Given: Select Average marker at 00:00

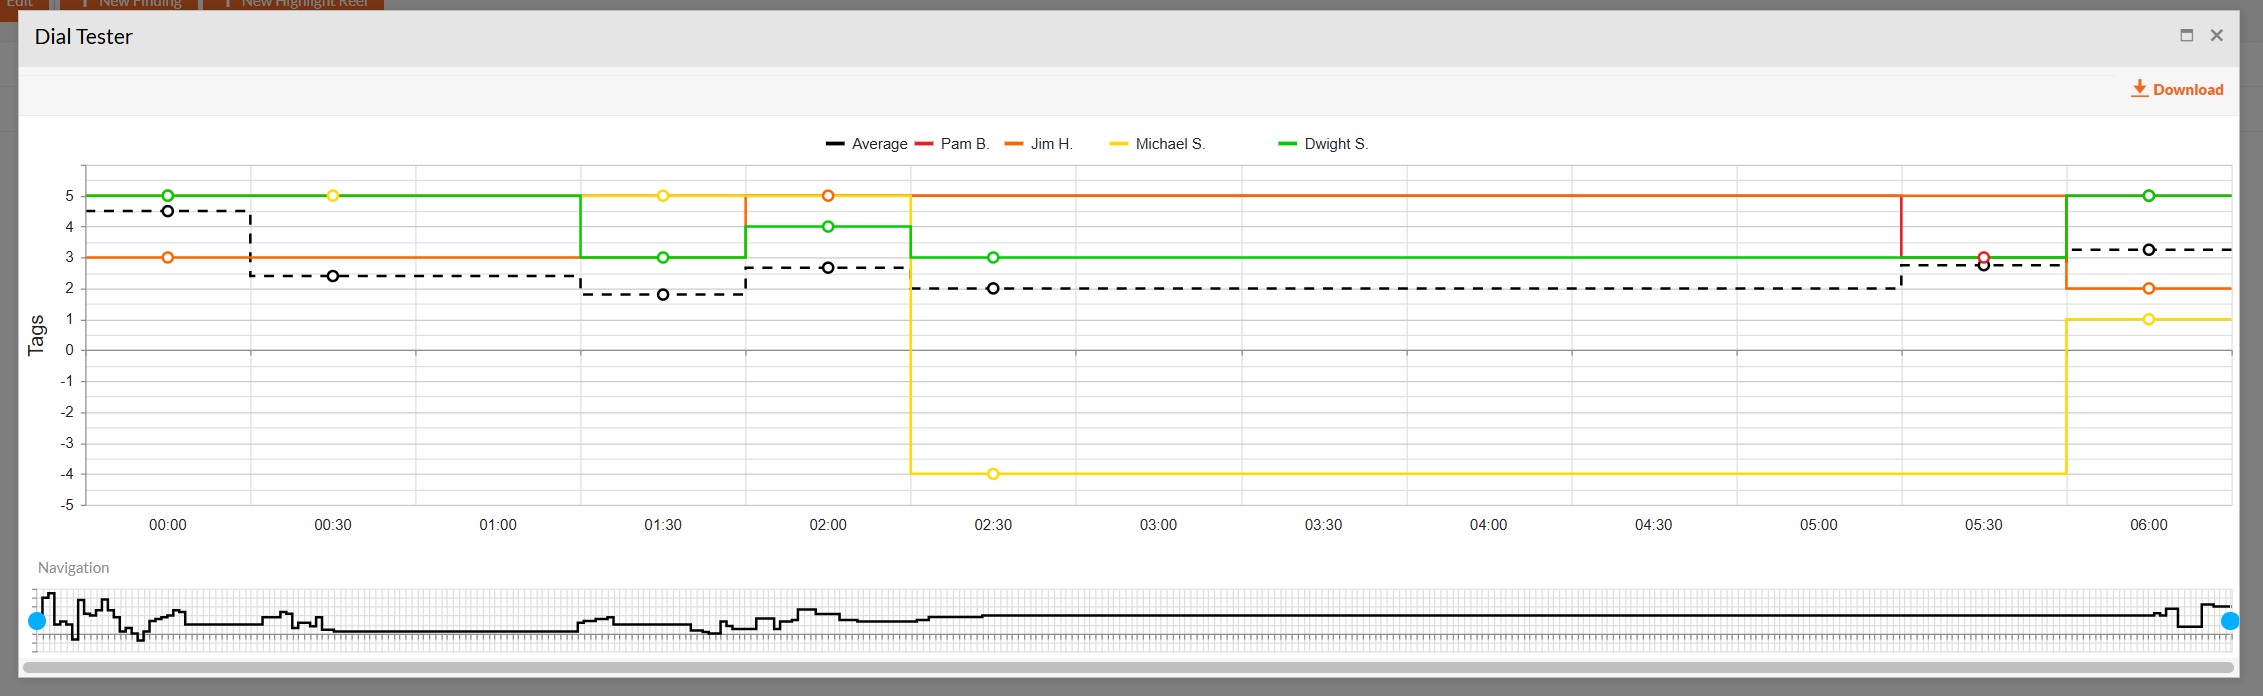Looking at the screenshot, I should click(168, 211).
